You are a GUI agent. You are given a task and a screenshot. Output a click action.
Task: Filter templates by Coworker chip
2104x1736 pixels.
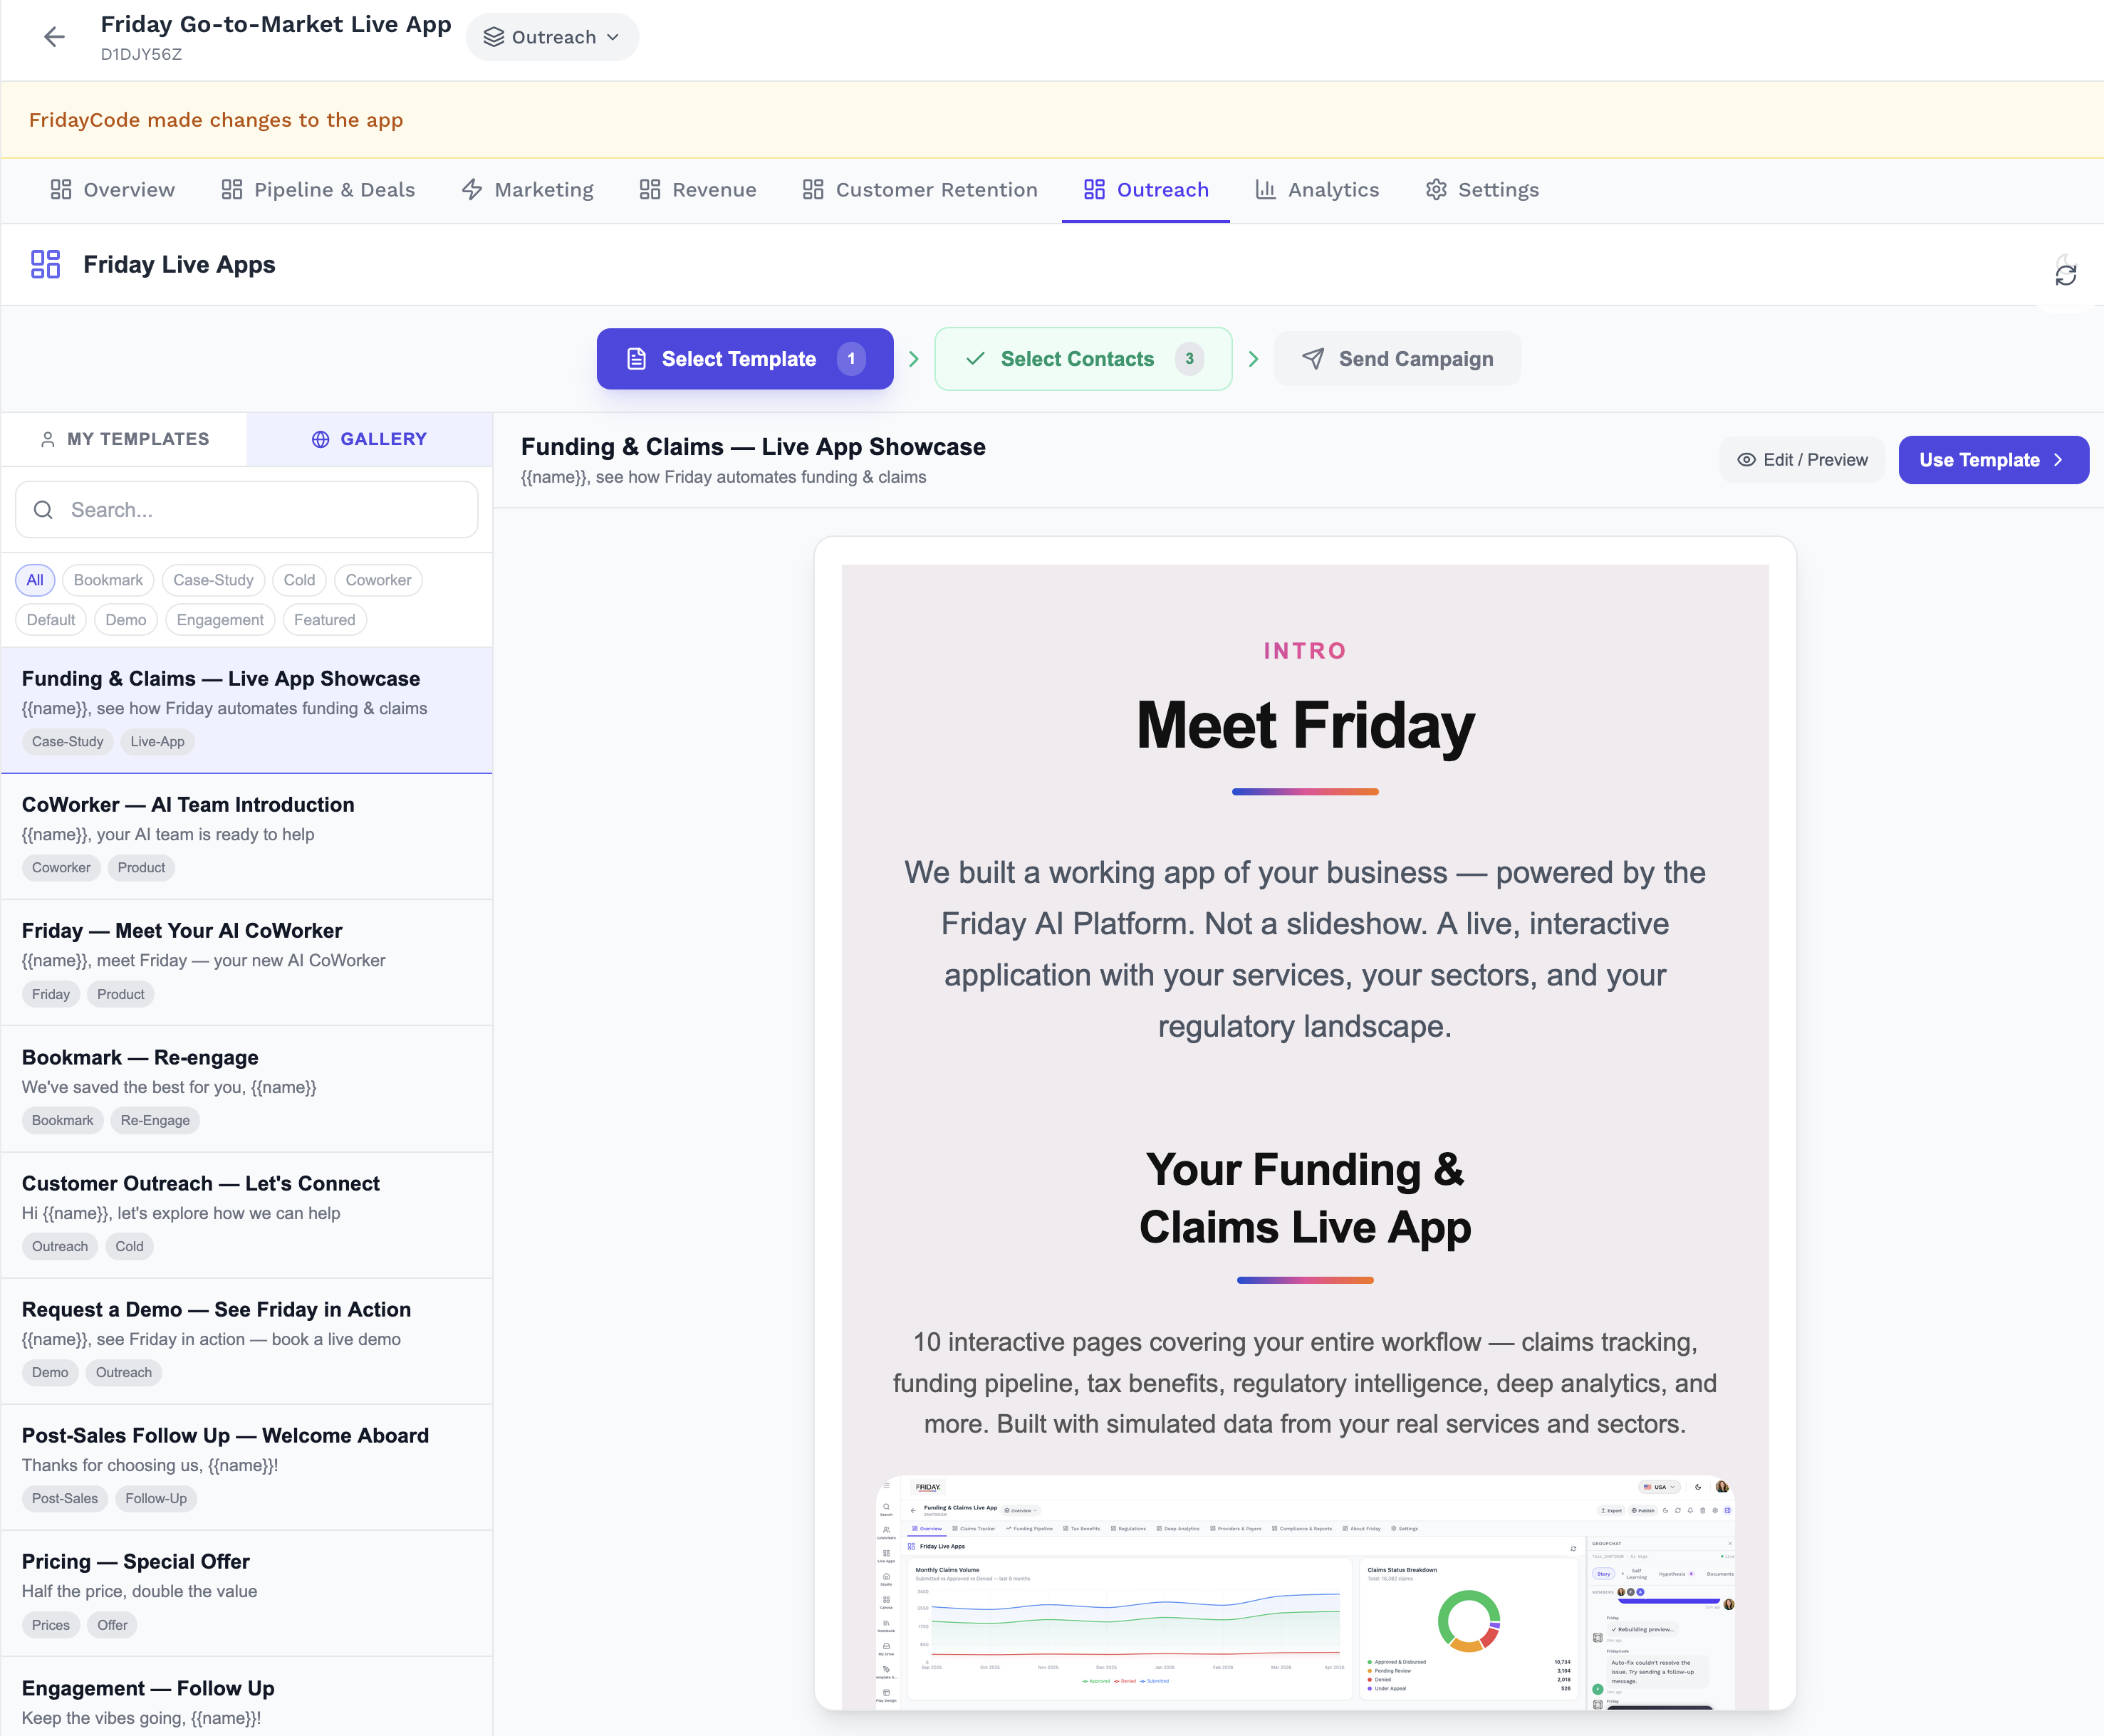[378, 580]
